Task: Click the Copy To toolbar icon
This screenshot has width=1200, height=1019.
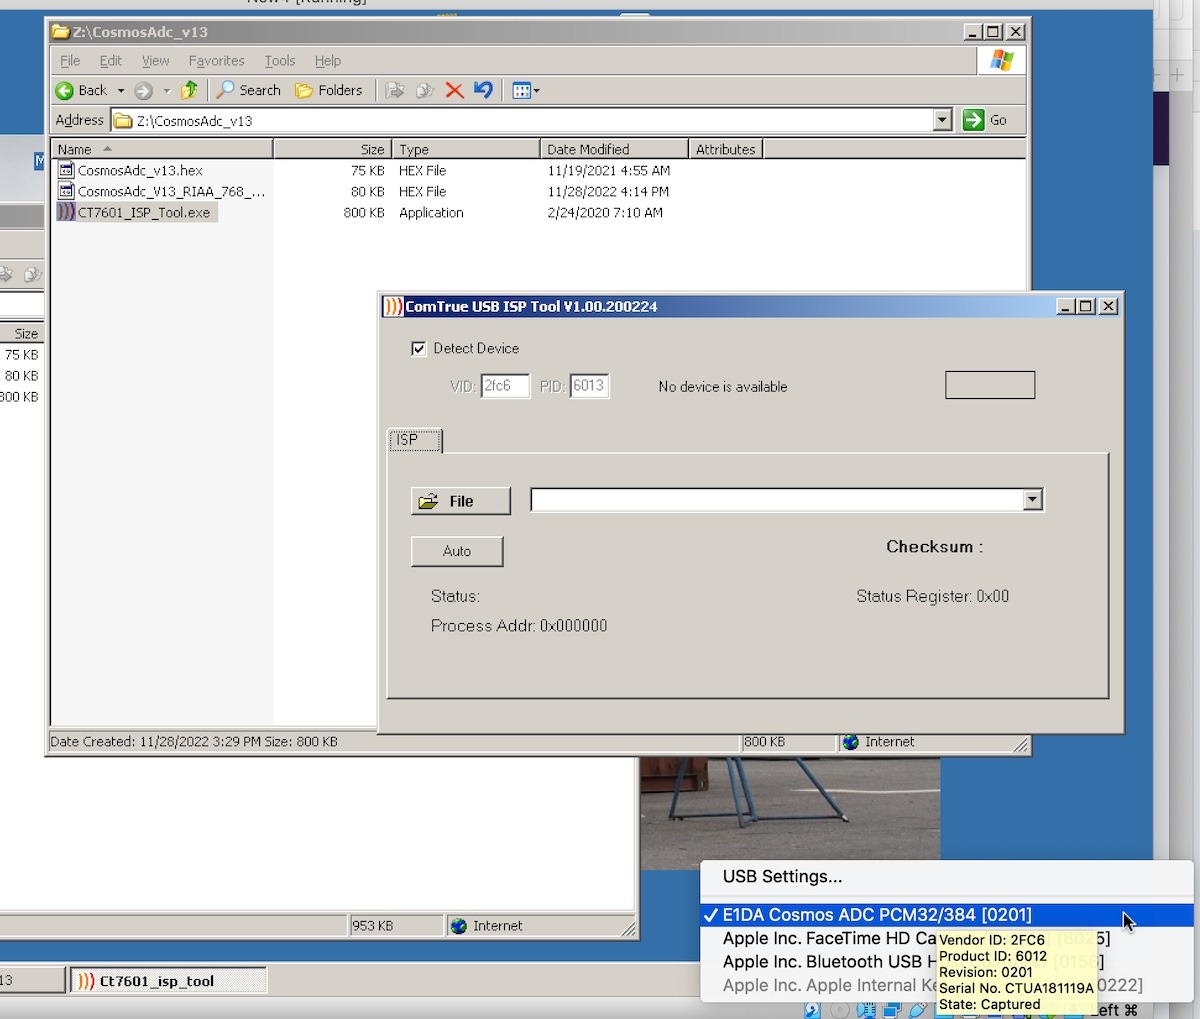Action: [425, 91]
